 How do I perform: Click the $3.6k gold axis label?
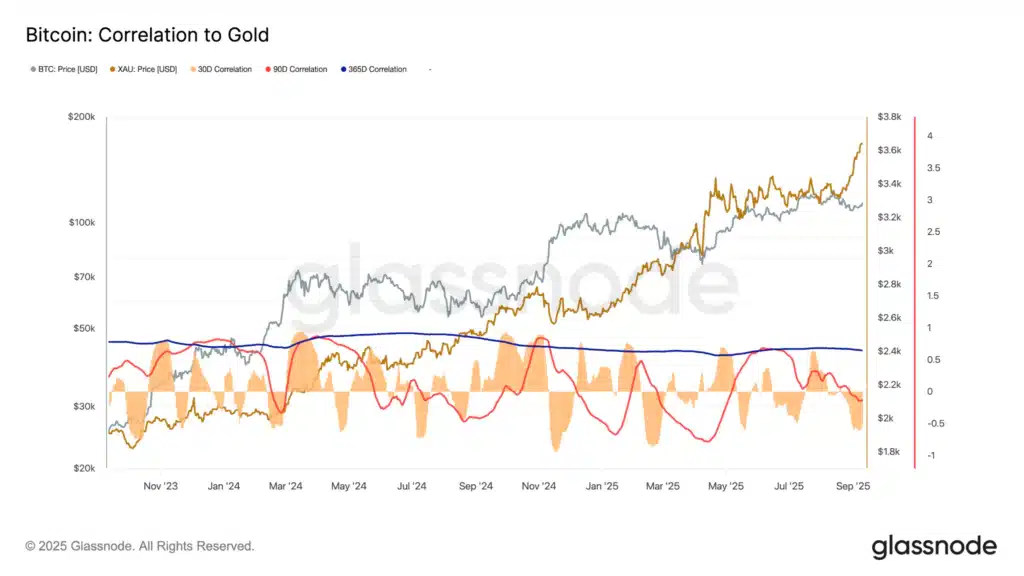(x=889, y=150)
